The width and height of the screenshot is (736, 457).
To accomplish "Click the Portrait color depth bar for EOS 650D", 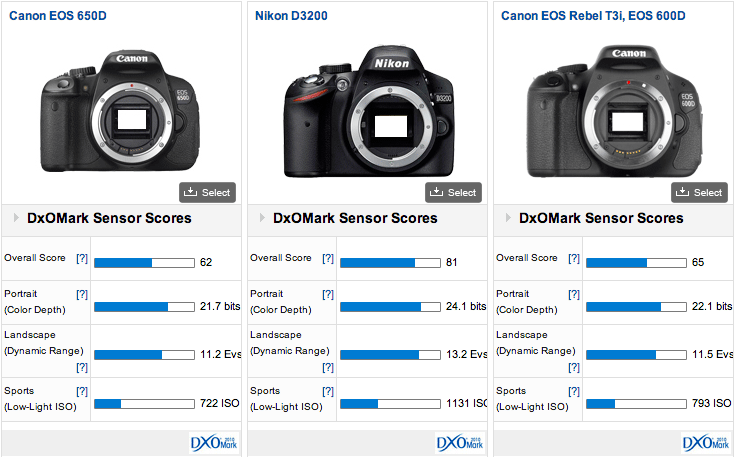I will 145,307.
